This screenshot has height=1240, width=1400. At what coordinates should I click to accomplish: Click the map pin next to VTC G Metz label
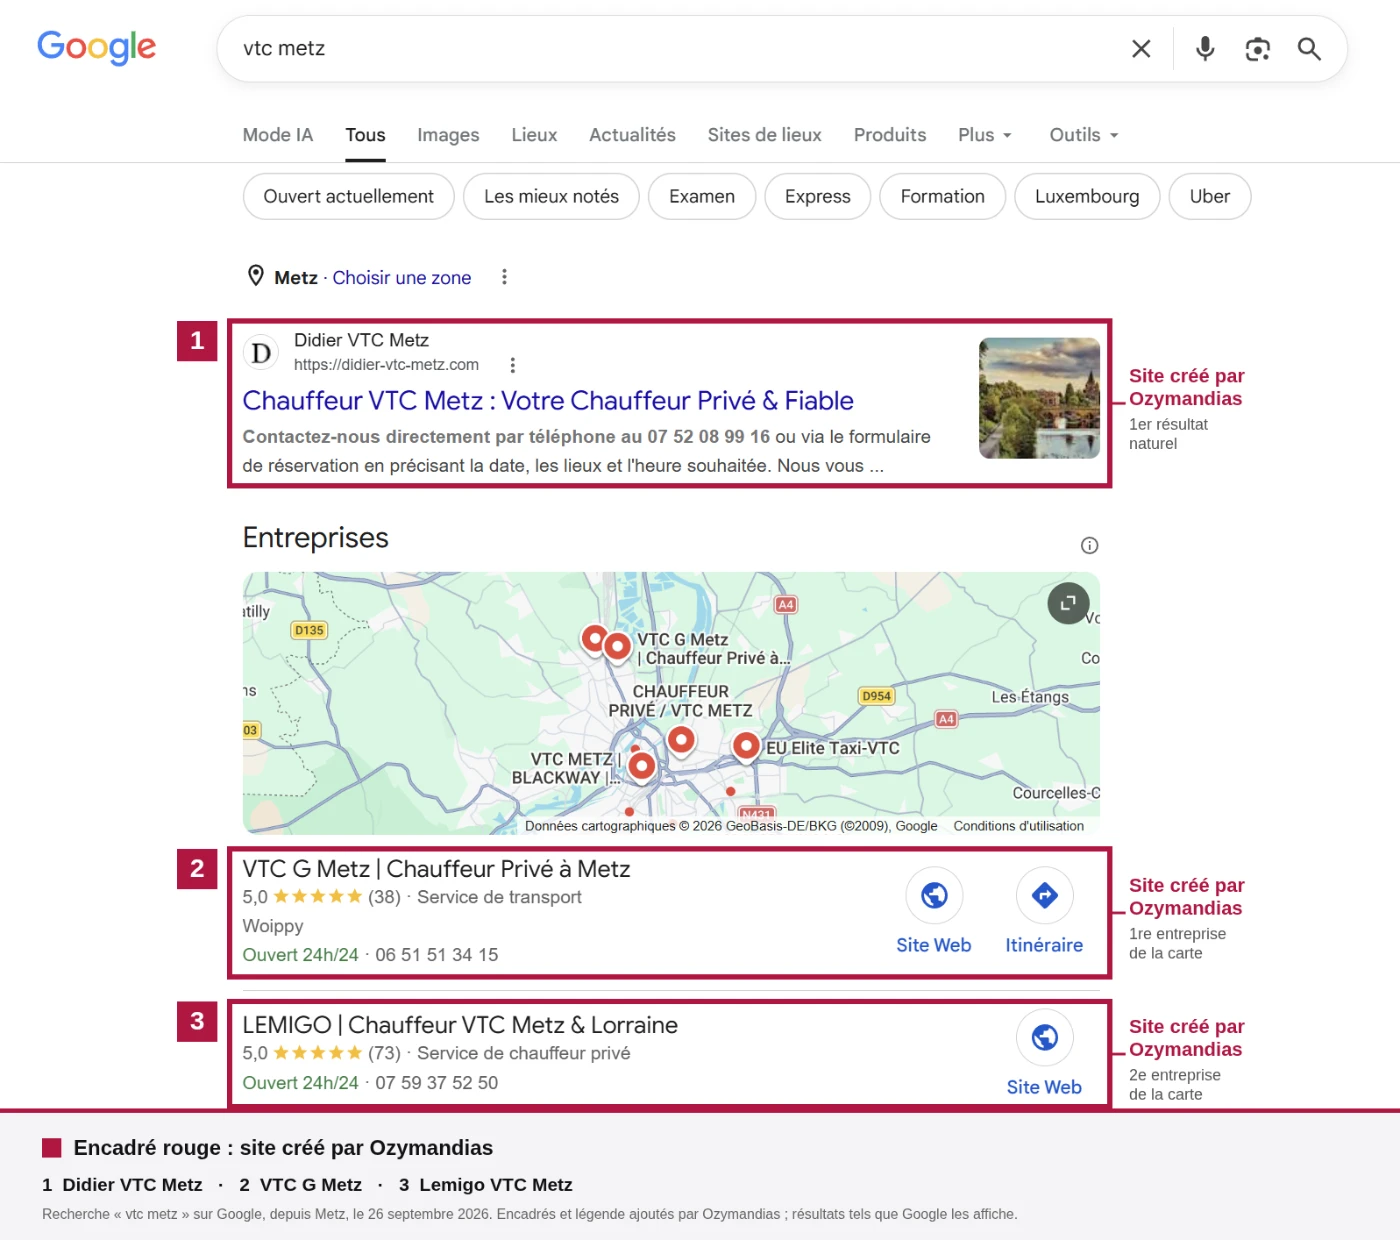click(617, 646)
